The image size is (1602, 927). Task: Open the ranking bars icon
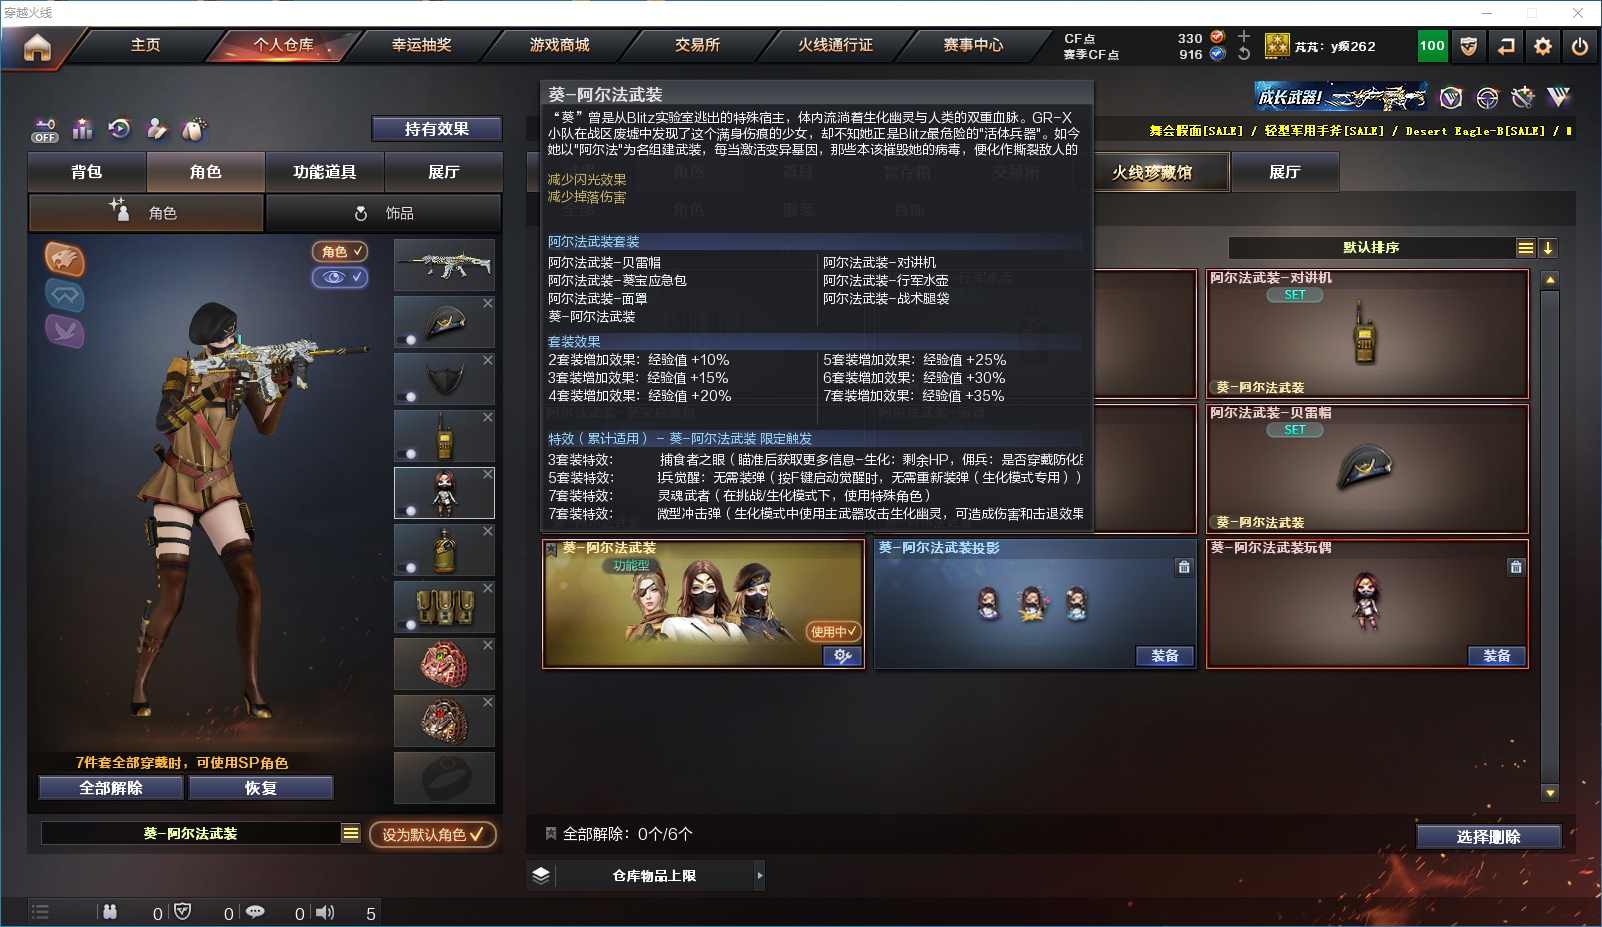(x=83, y=129)
